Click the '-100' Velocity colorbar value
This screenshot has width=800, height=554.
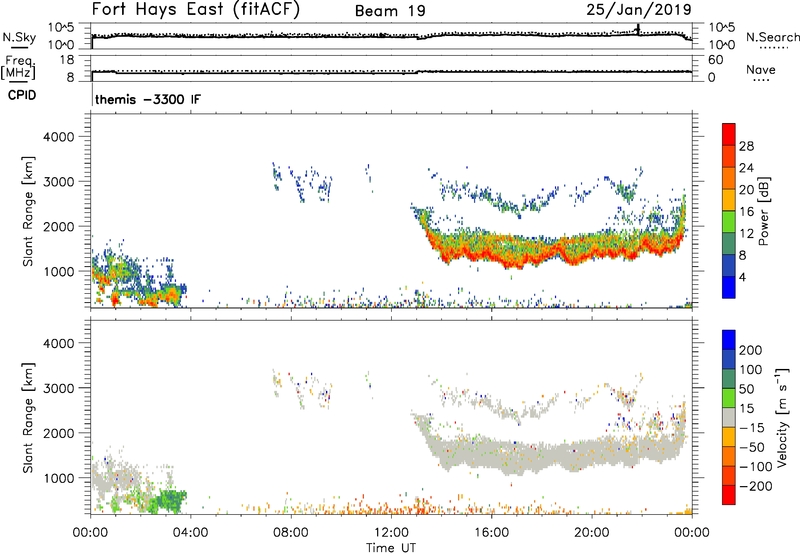click(x=756, y=467)
